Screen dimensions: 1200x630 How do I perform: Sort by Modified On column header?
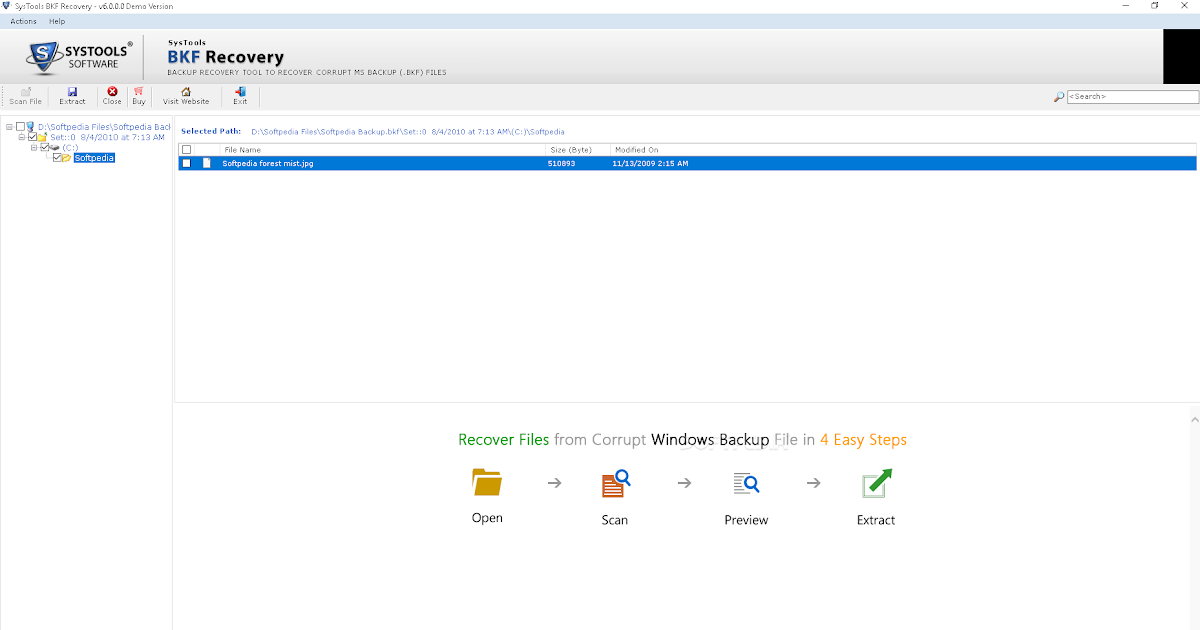pyautogui.click(x=636, y=150)
